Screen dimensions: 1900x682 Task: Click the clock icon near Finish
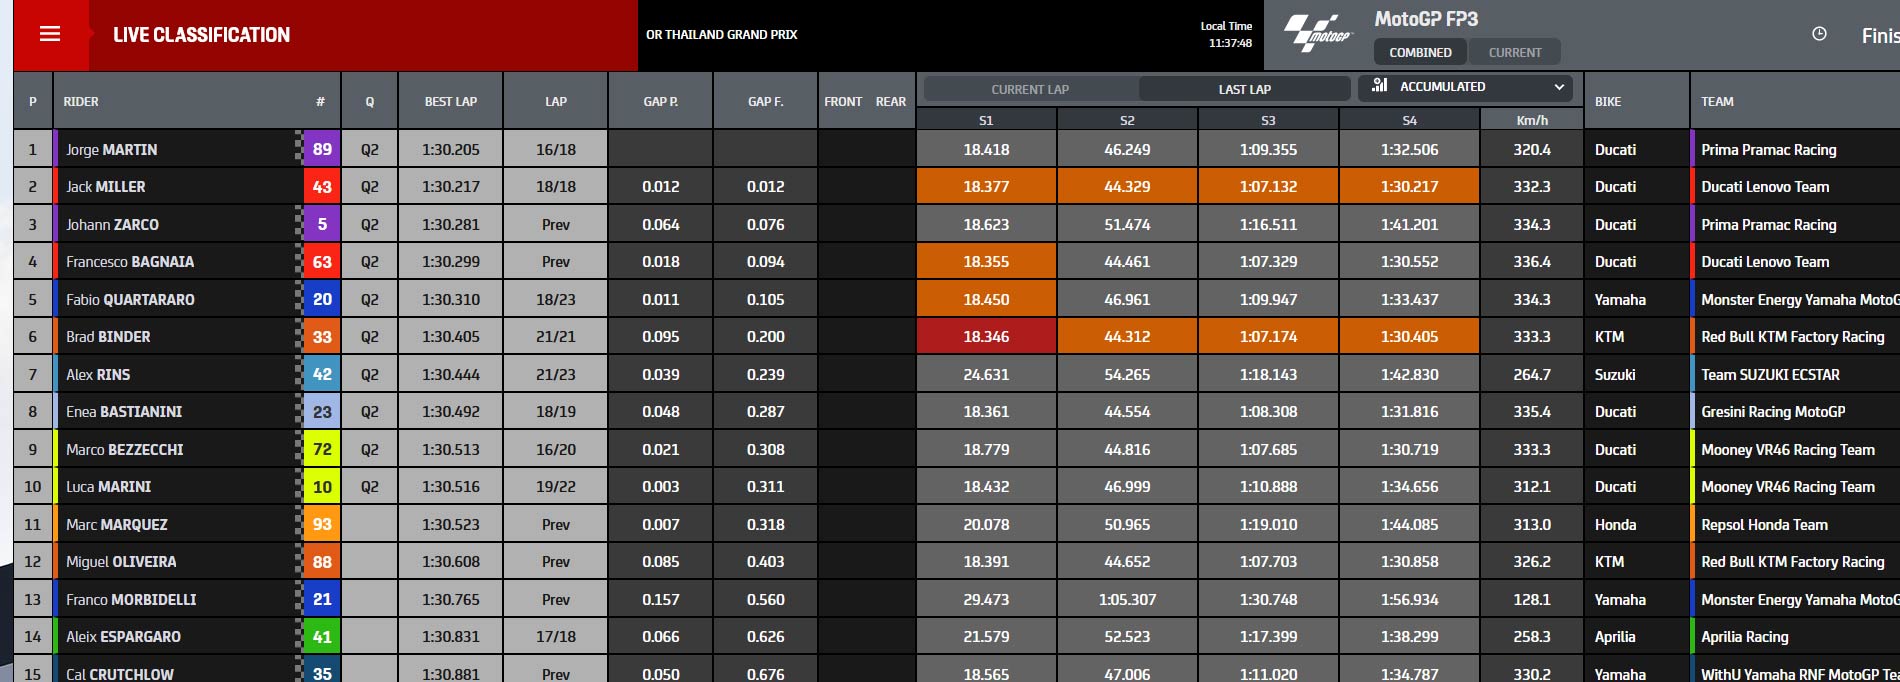tap(1819, 34)
